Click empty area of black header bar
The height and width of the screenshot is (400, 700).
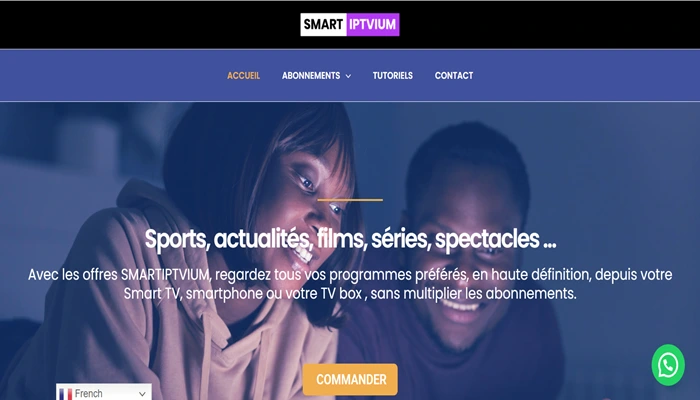point(134,25)
